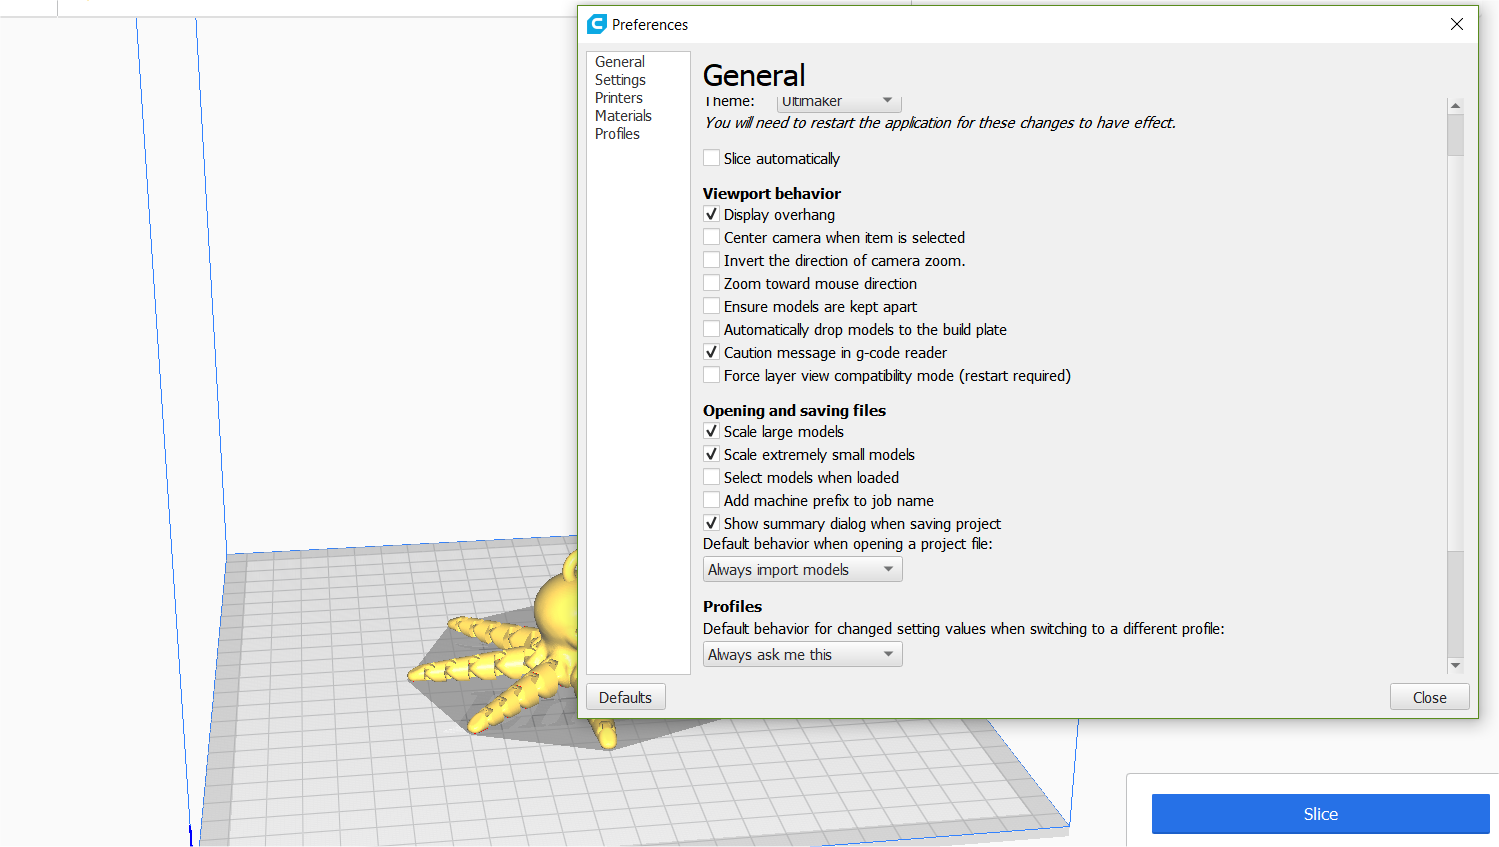Screen dimensions: 1499x847
Task: Open the Printers preferences page
Action: pos(619,98)
